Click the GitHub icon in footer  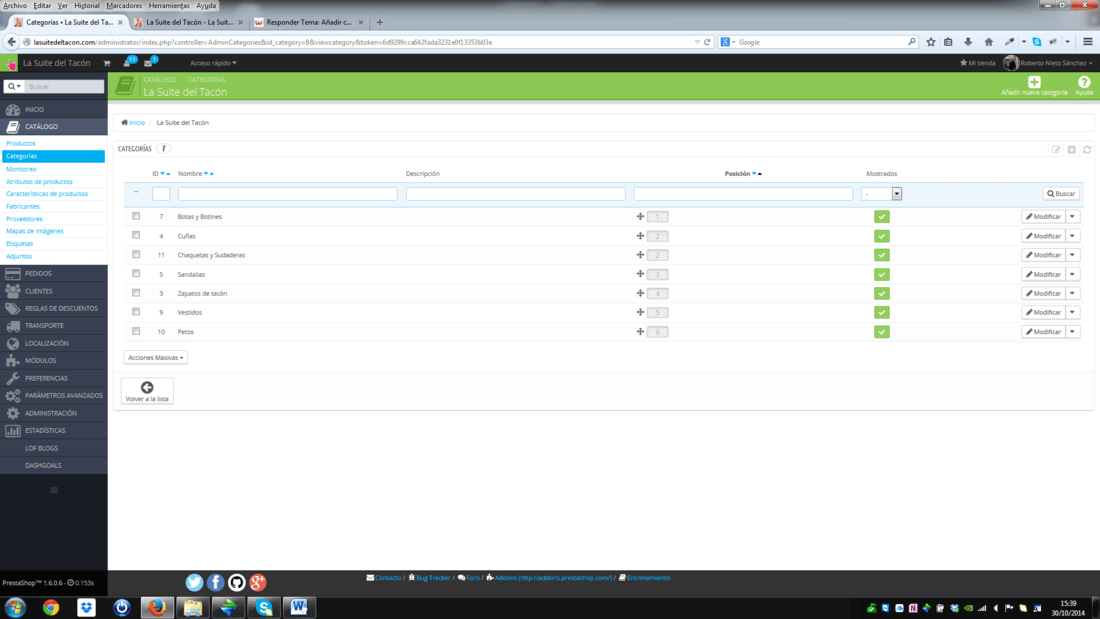[236, 582]
